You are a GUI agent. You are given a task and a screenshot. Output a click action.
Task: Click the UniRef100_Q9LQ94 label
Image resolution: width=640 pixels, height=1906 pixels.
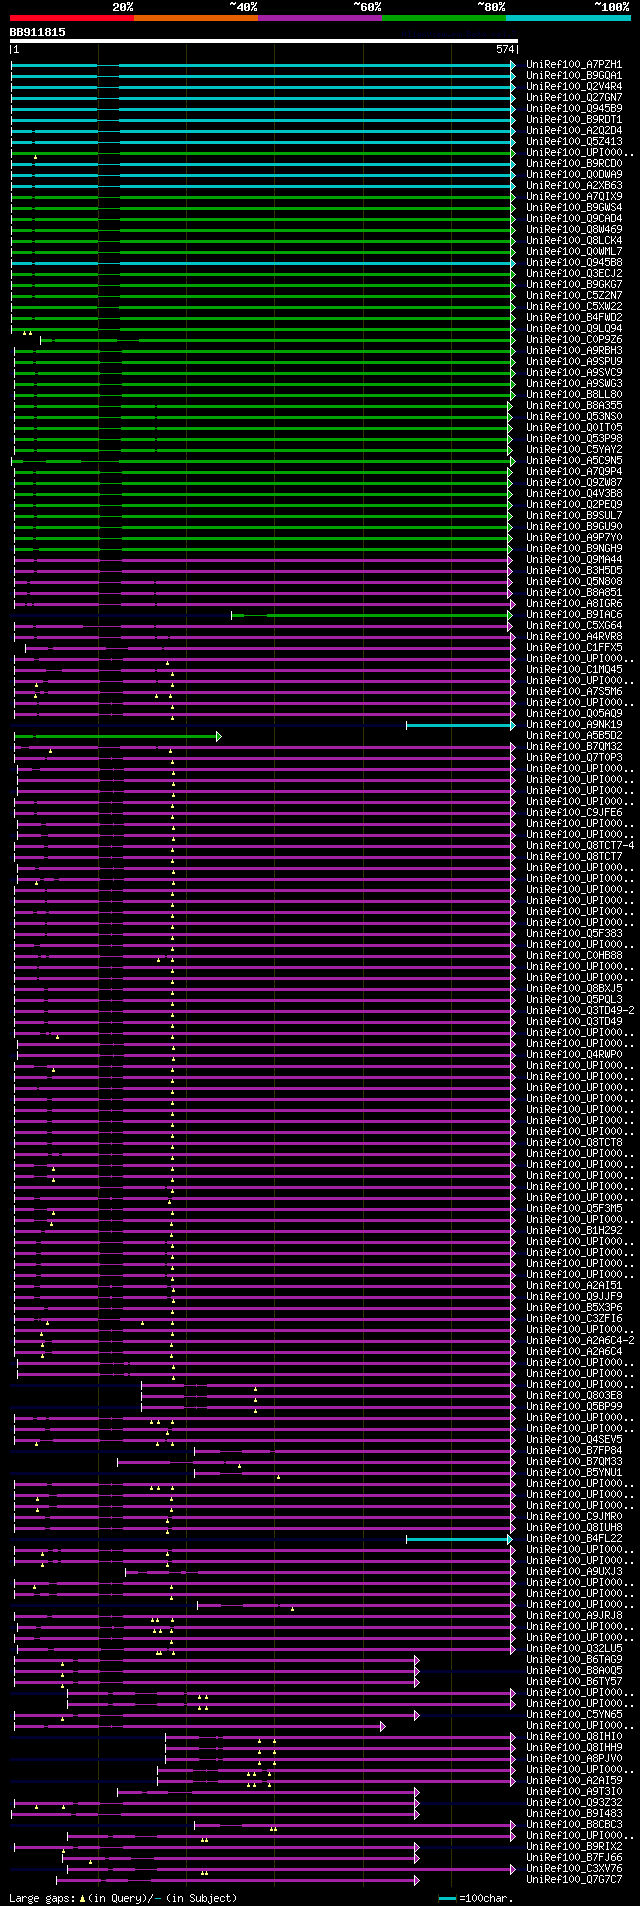click(x=574, y=328)
